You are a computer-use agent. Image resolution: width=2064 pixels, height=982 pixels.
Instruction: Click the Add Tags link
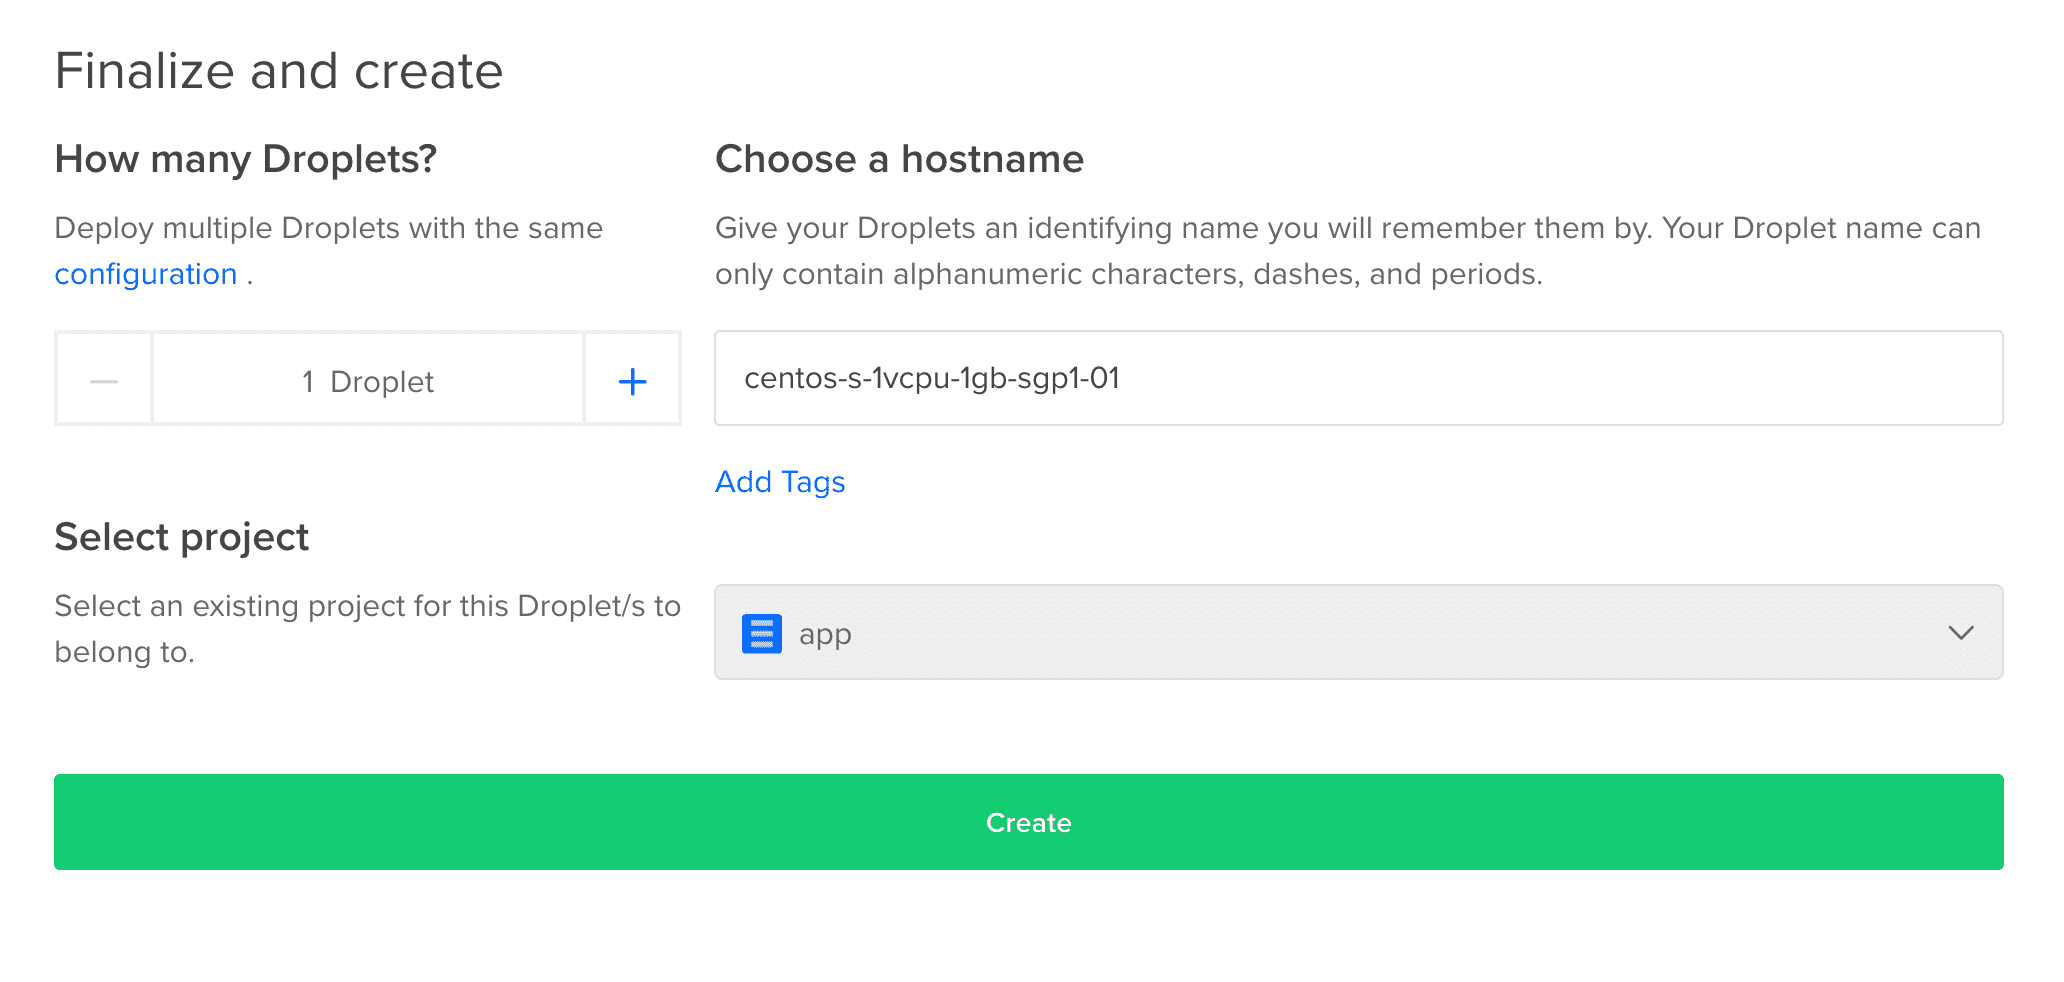click(780, 482)
